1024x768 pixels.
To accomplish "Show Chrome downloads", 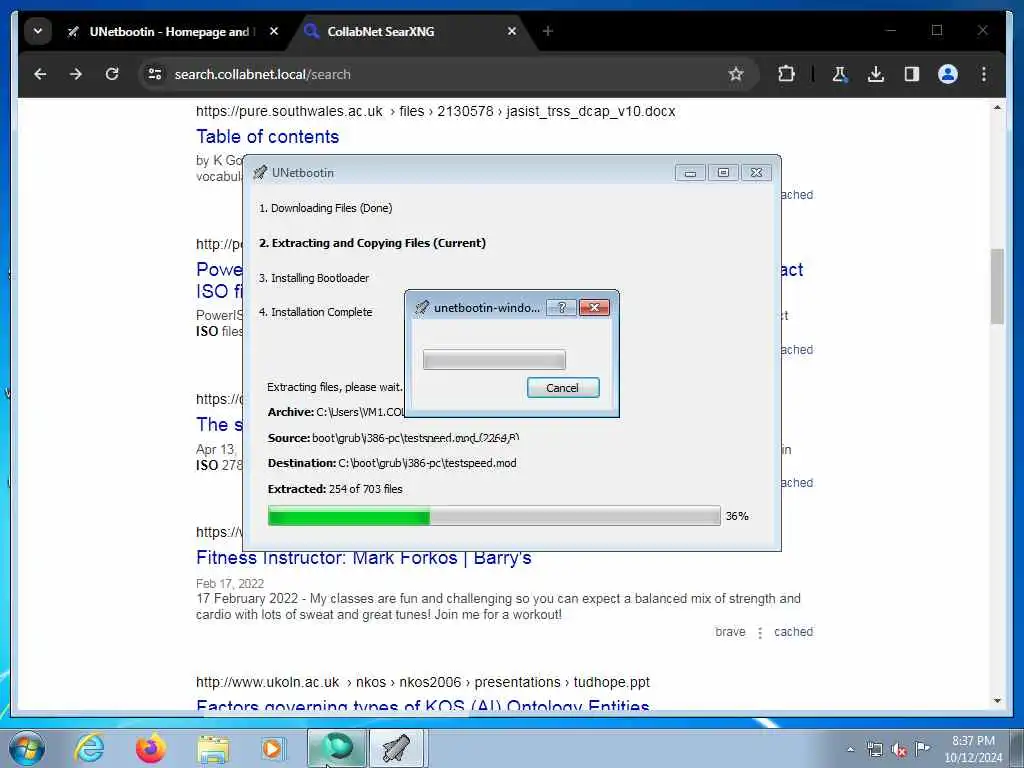I will [876, 74].
